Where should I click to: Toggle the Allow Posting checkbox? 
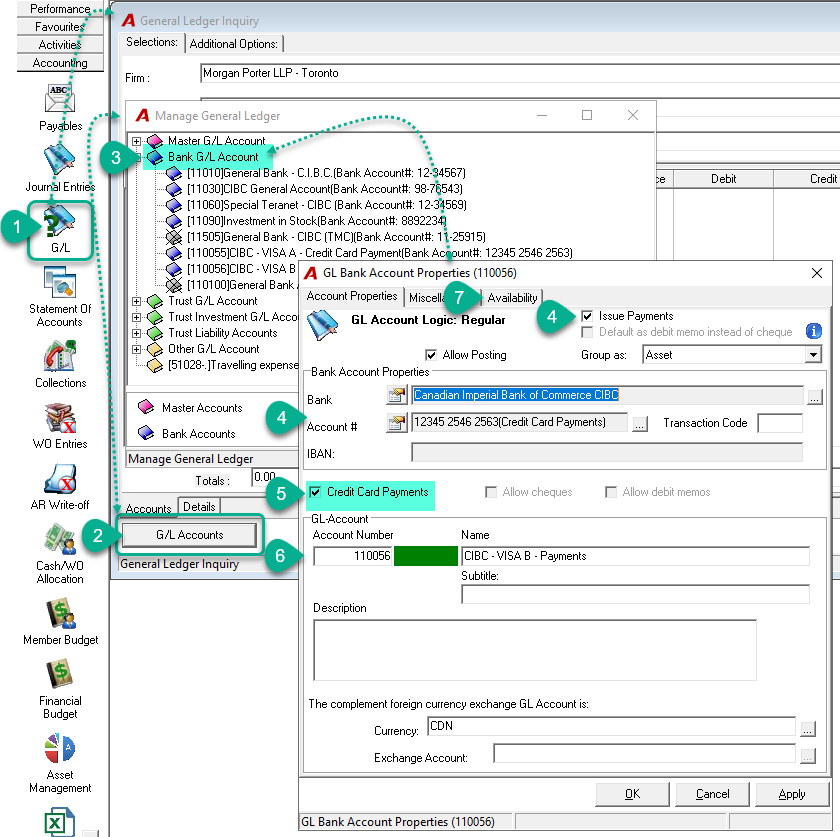[x=431, y=355]
